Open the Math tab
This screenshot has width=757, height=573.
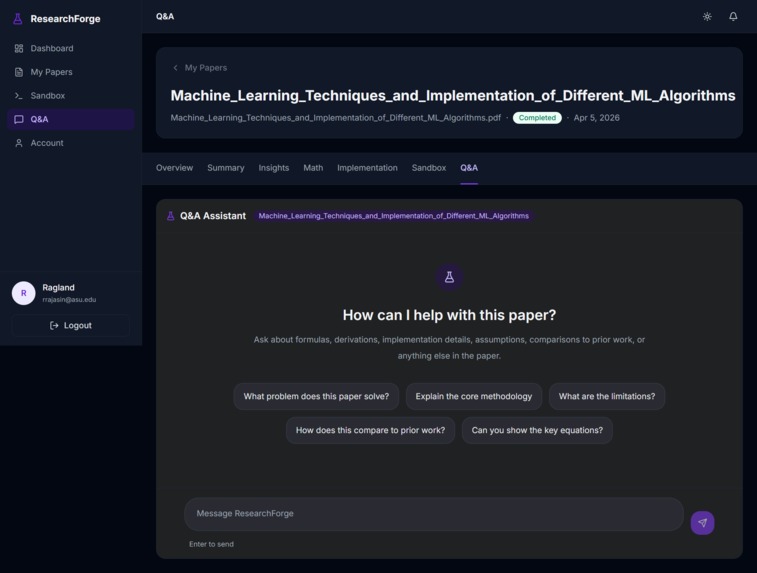pos(313,168)
